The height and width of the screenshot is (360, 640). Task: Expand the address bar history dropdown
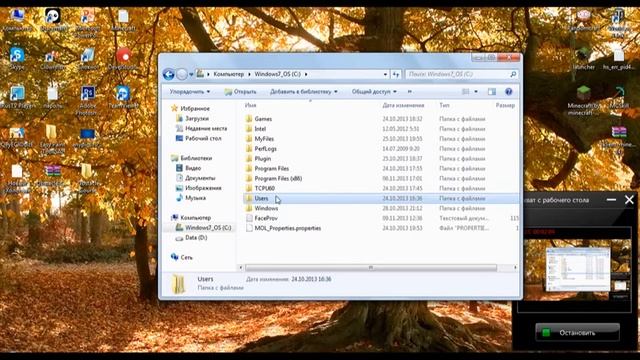385,74
